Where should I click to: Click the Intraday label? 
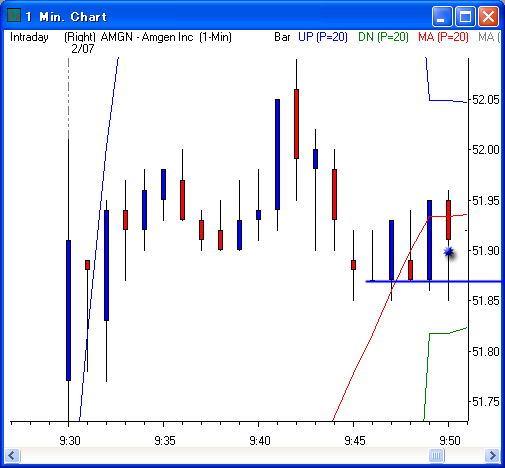point(29,37)
